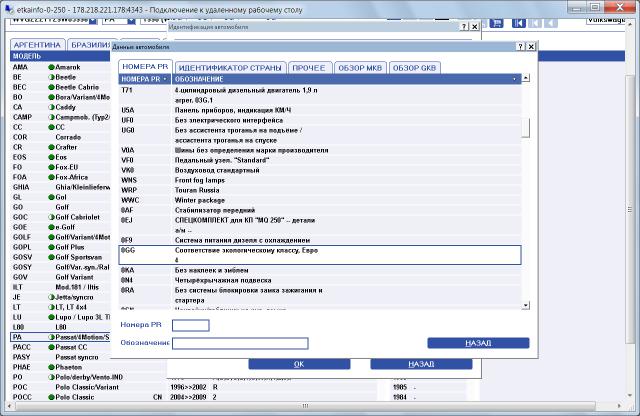The width and height of the screenshot is (640, 416).
Task: Open the 'PA' model dropdown arrow
Action: [x=131, y=20]
